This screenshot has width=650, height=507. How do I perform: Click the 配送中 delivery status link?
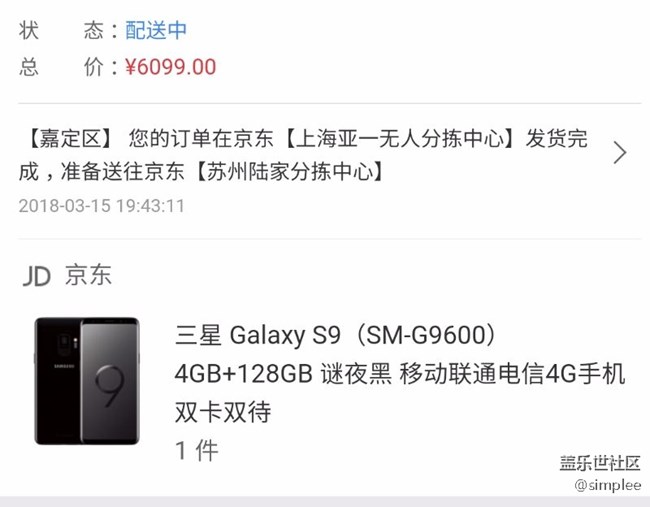click(x=156, y=30)
